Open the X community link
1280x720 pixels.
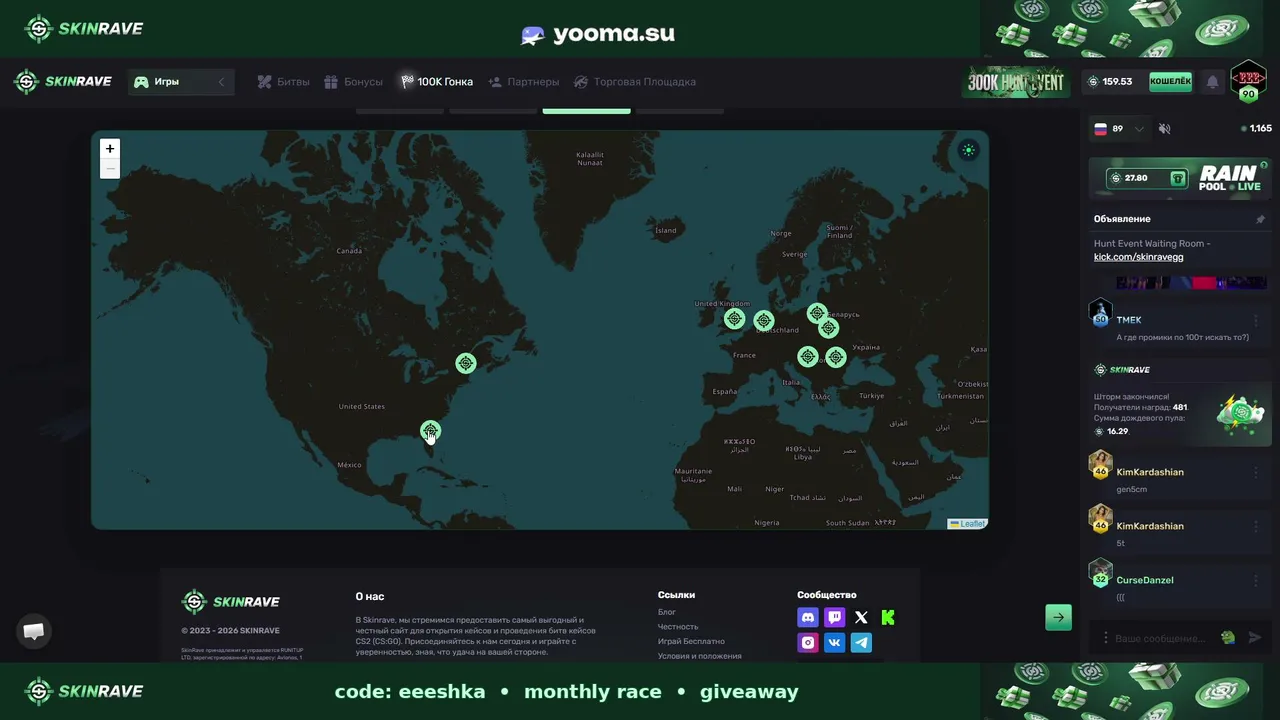[x=861, y=618]
